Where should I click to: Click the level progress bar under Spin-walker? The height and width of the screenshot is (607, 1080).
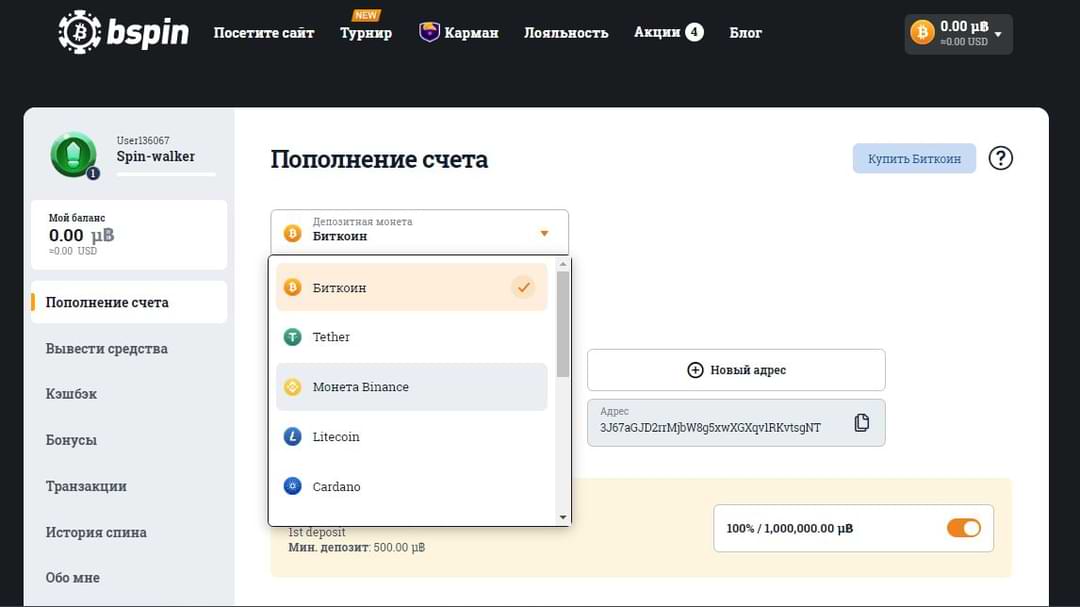pyautogui.click(x=166, y=174)
